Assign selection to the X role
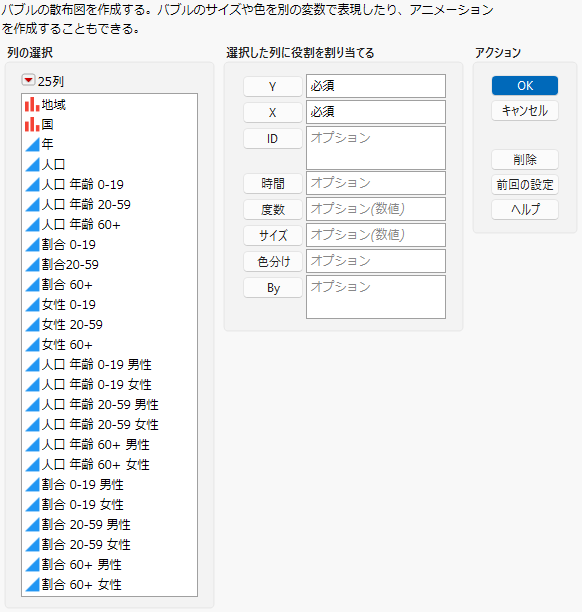This screenshot has height=612, width=582. [x=273, y=112]
